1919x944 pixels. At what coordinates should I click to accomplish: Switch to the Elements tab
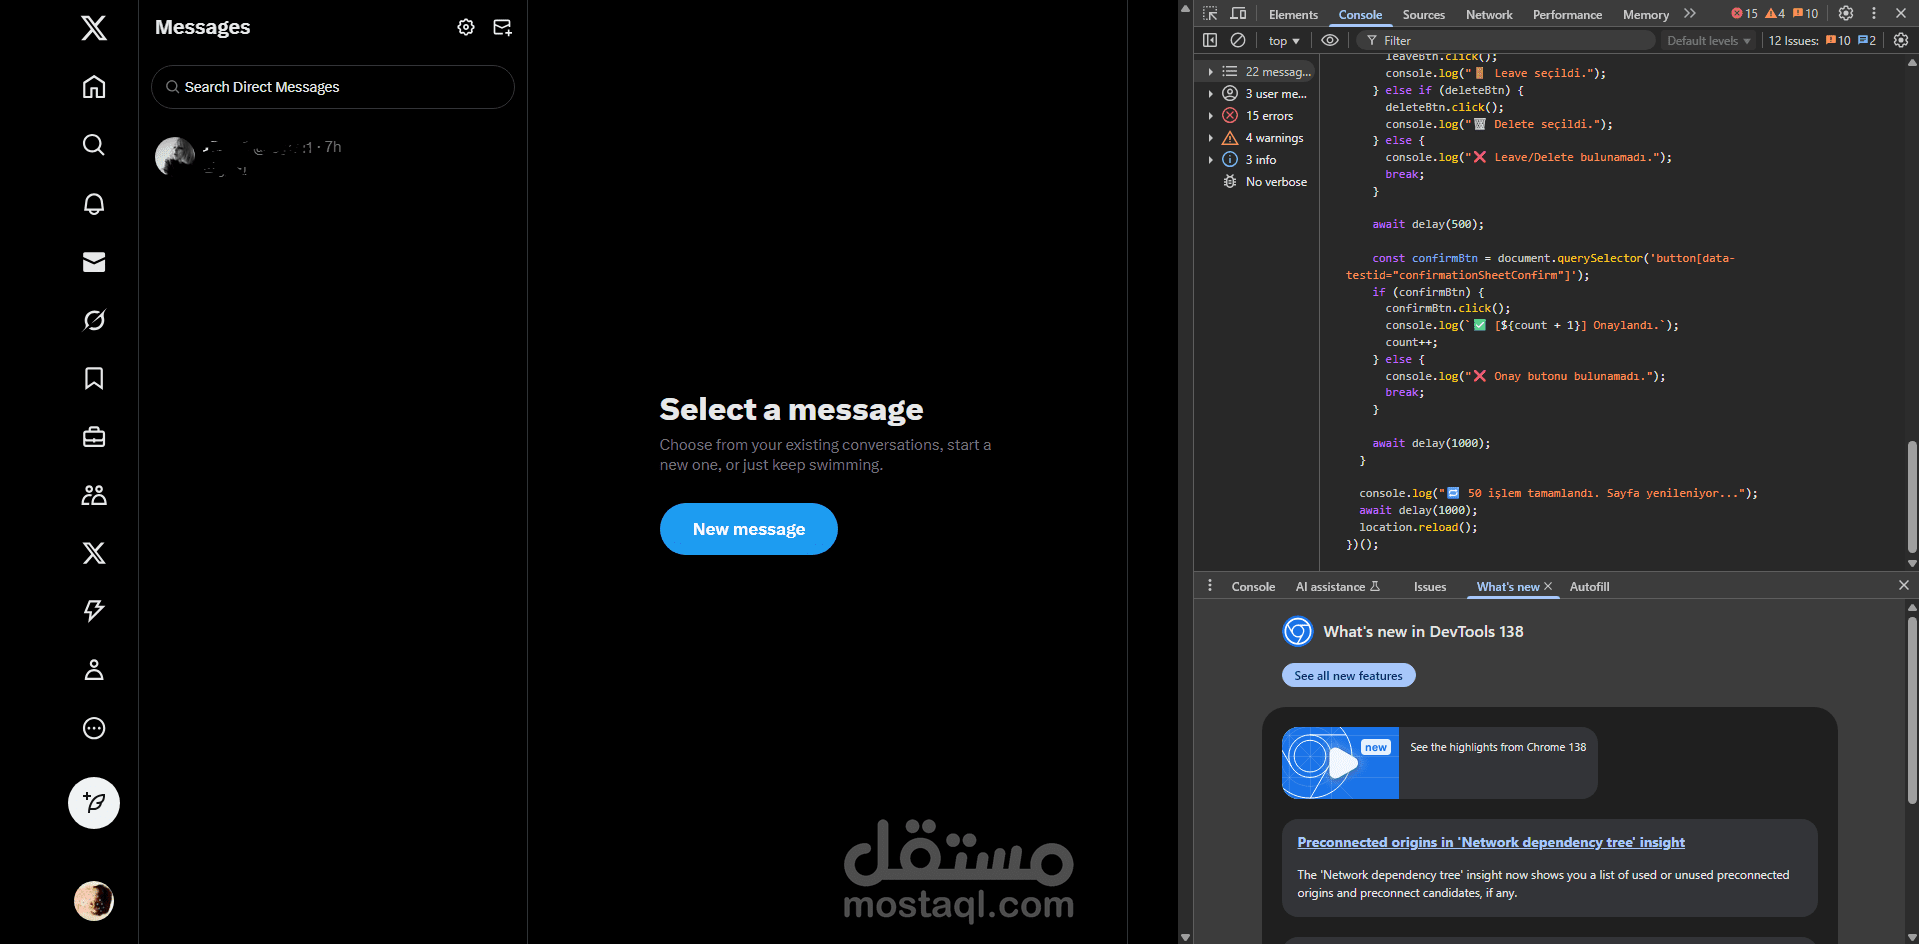tap(1293, 14)
